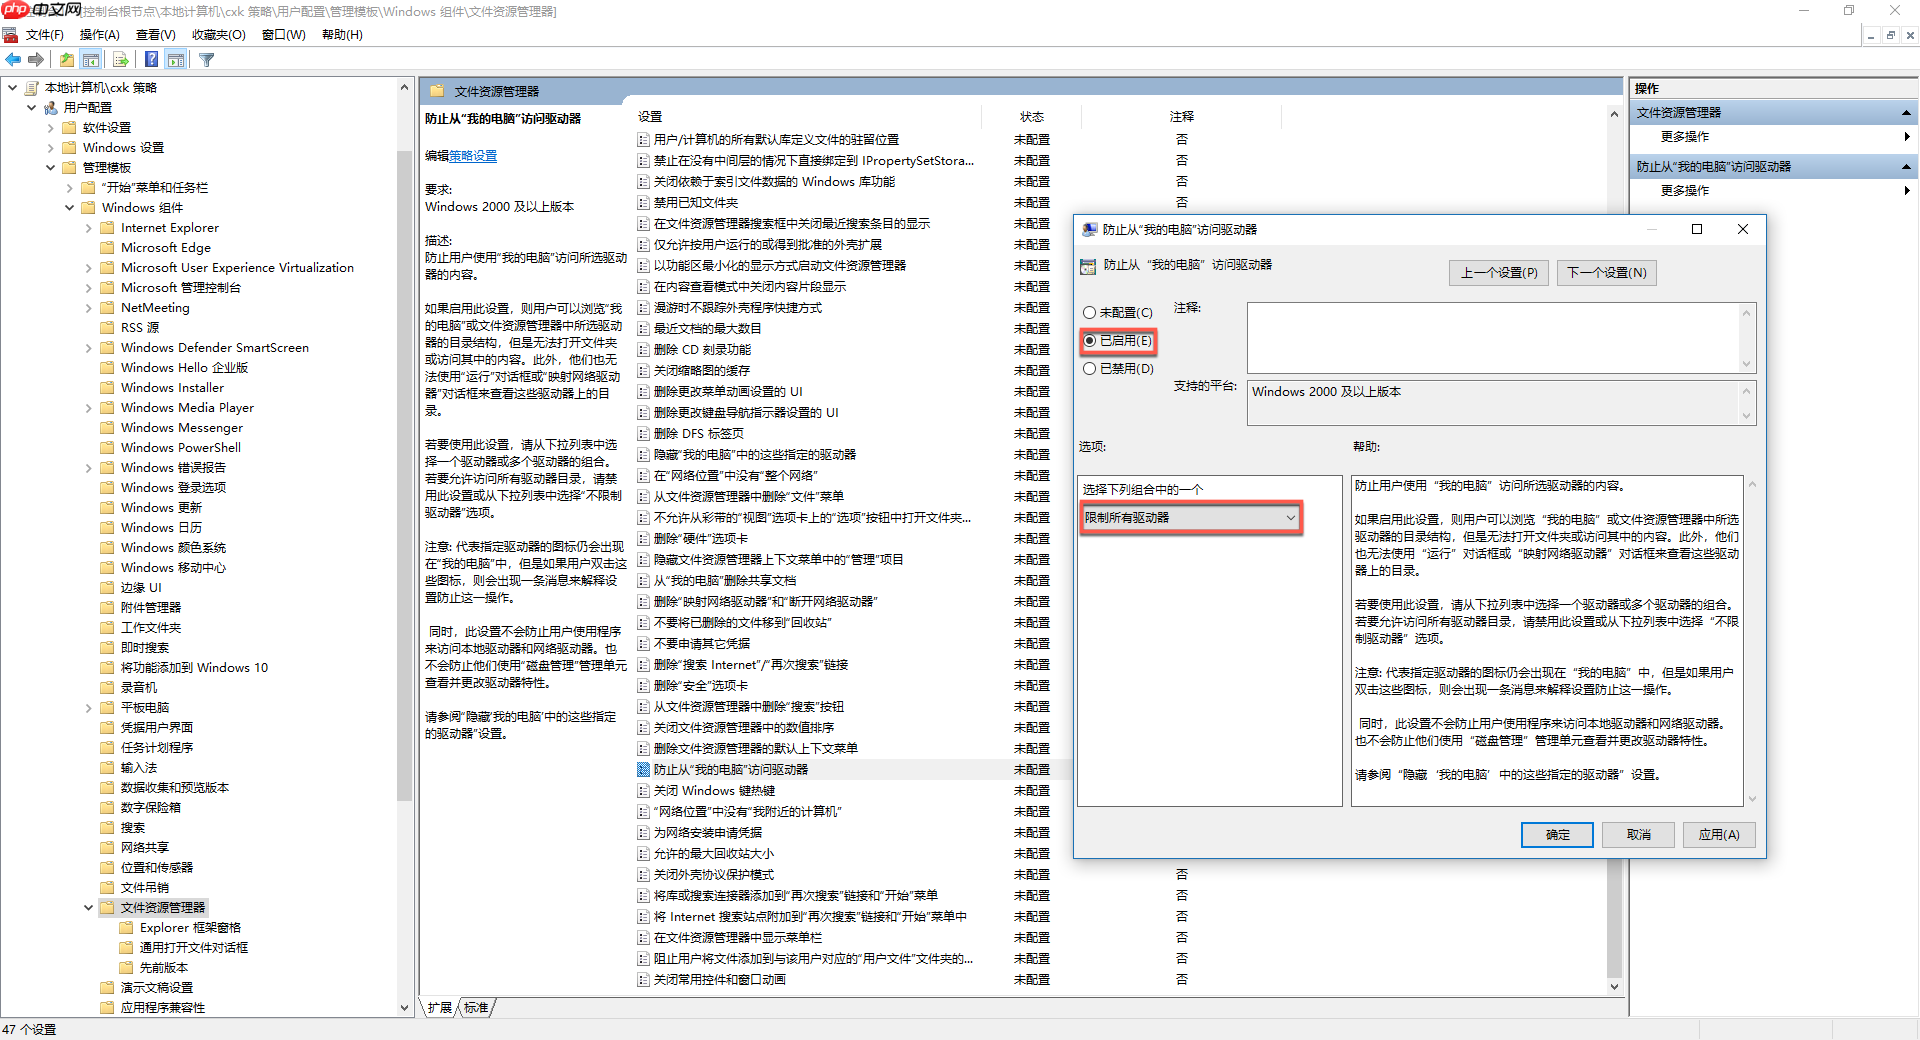Click the Up one level folder icon
Image resolution: width=1920 pixels, height=1040 pixels.
coord(67,60)
